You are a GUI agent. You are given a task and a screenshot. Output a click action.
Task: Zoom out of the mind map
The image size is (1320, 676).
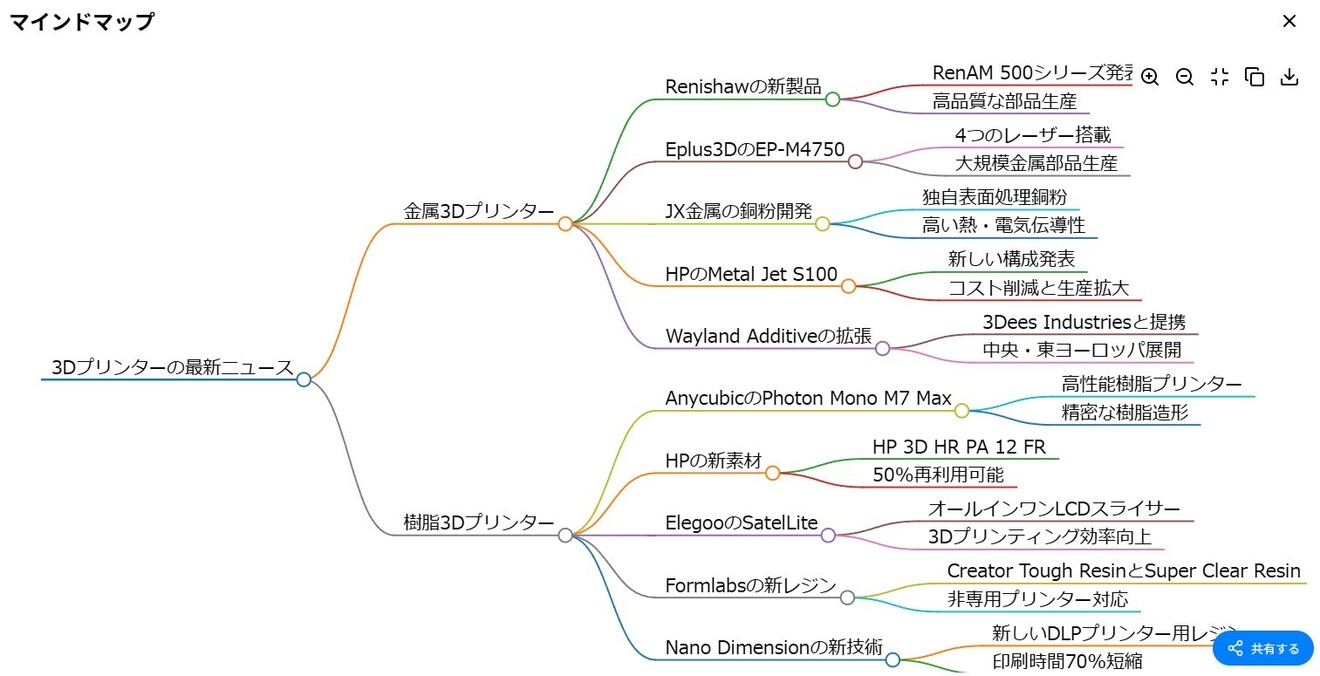tap(1185, 77)
